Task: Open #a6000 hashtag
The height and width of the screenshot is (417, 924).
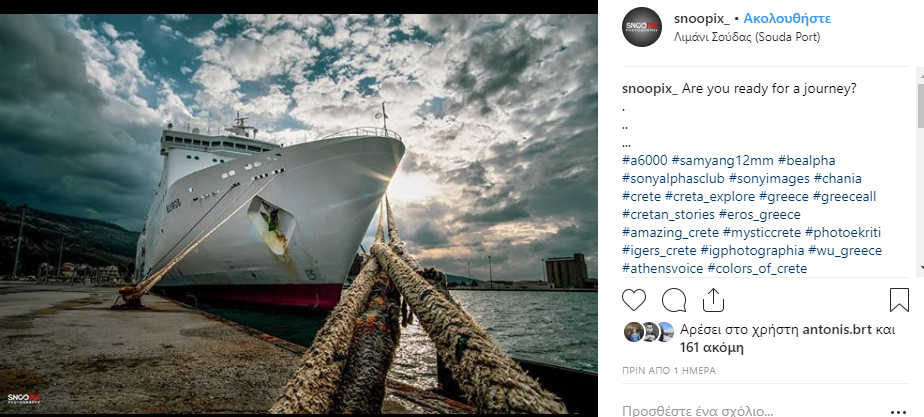Action: coord(645,160)
